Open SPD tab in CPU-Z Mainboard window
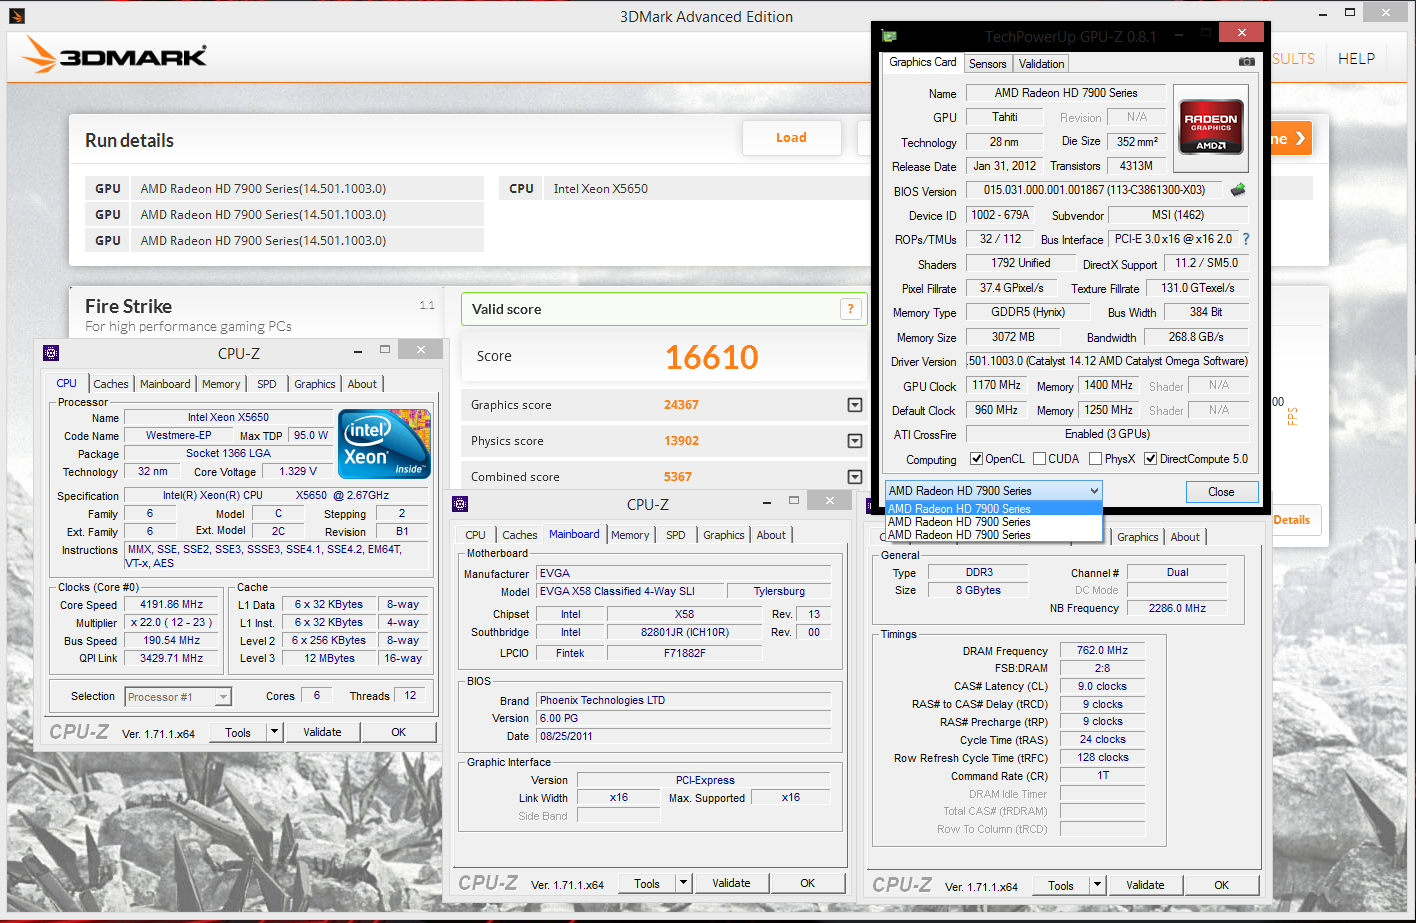Viewport: 1416px width, 923px height. [x=676, y=535]
